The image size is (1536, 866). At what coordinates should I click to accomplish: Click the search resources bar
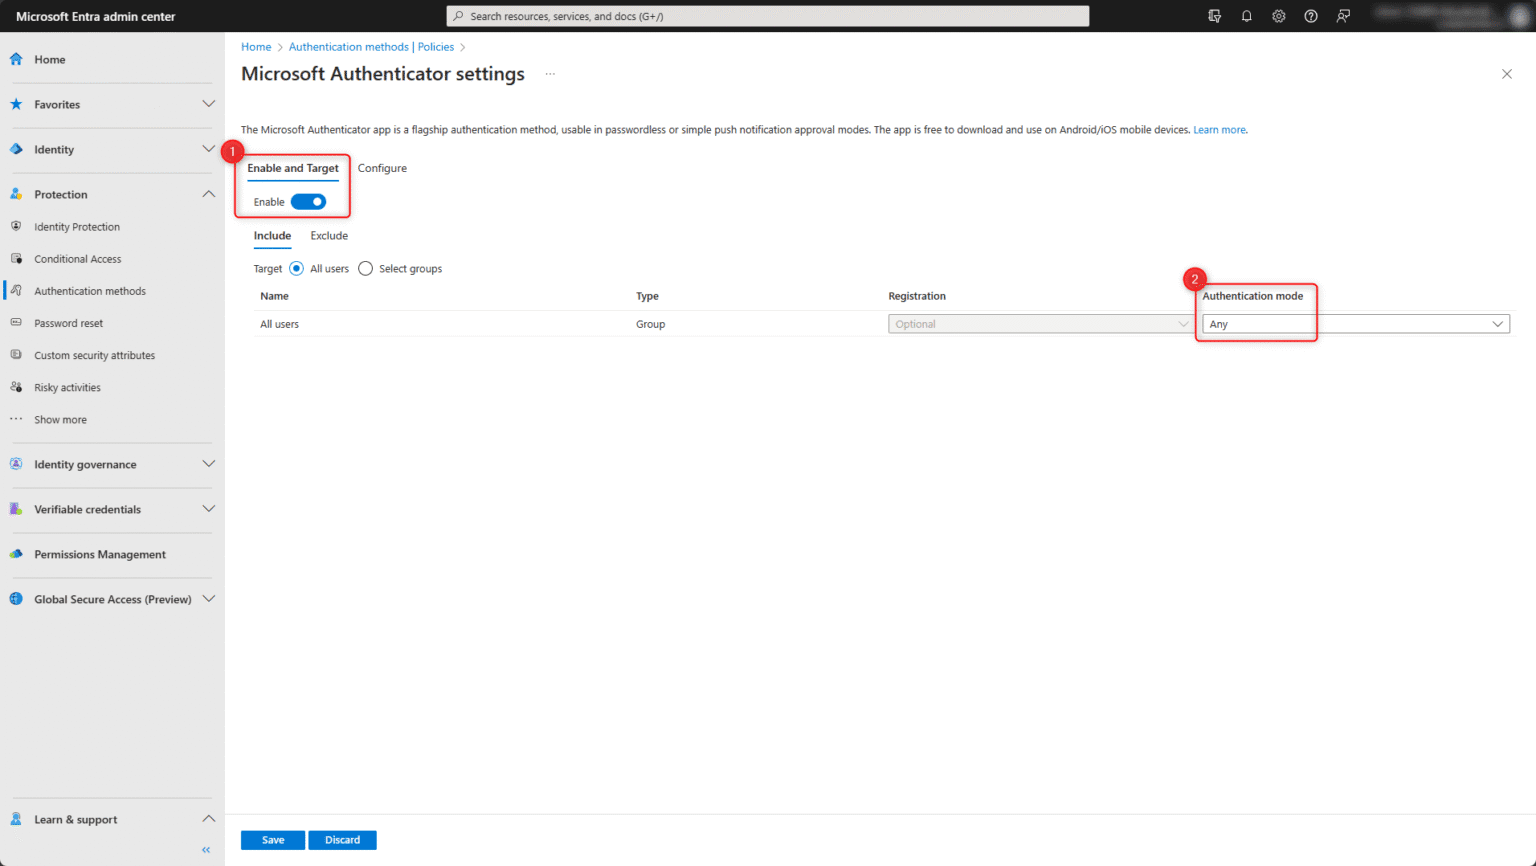(767, 15)
